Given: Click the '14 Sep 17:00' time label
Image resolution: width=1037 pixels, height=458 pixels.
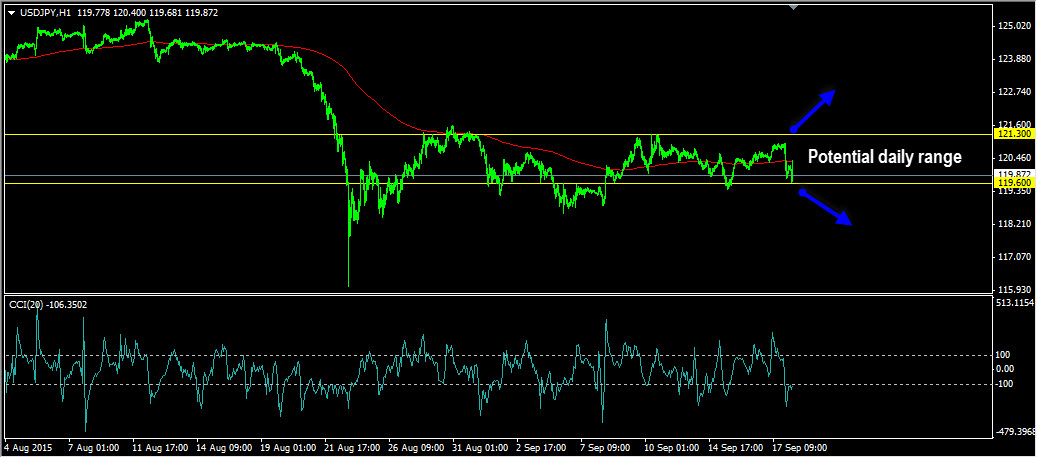Looking at the screenshot, I should [x=736, y=447].
